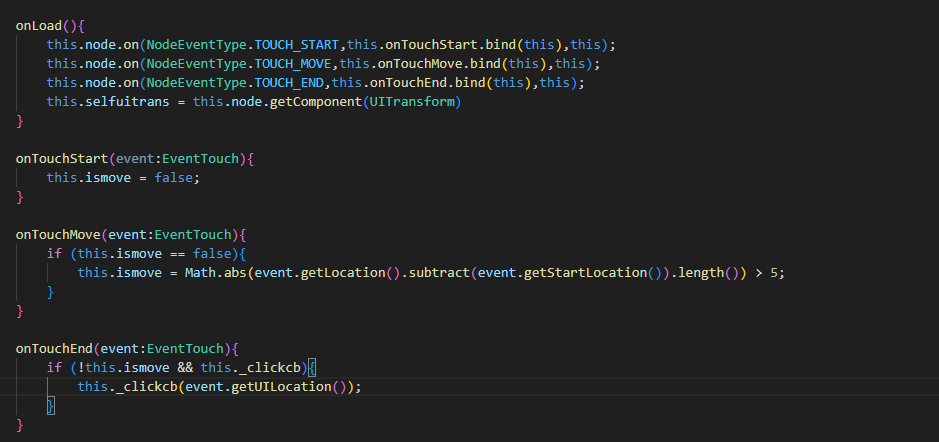Click the highlighted opening brace after _clickcb)
This screenshot has width=939, height=442.
coord(312,368)
